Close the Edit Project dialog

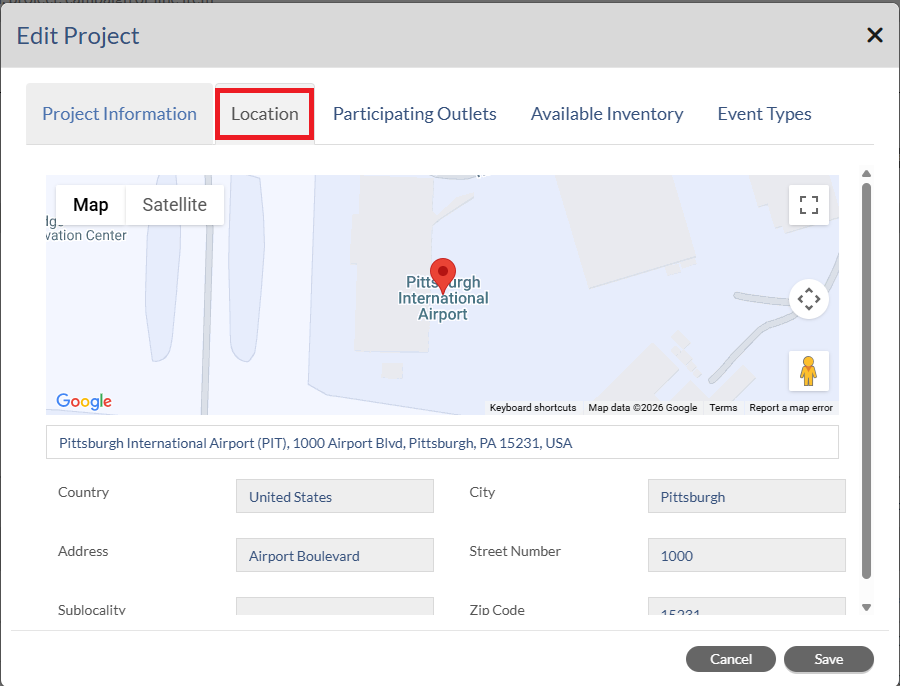pos(874,36)
